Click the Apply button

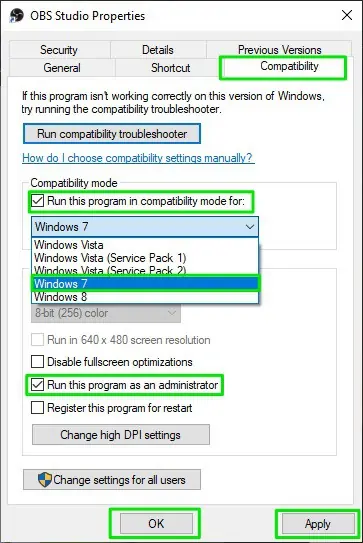point(318,524)
